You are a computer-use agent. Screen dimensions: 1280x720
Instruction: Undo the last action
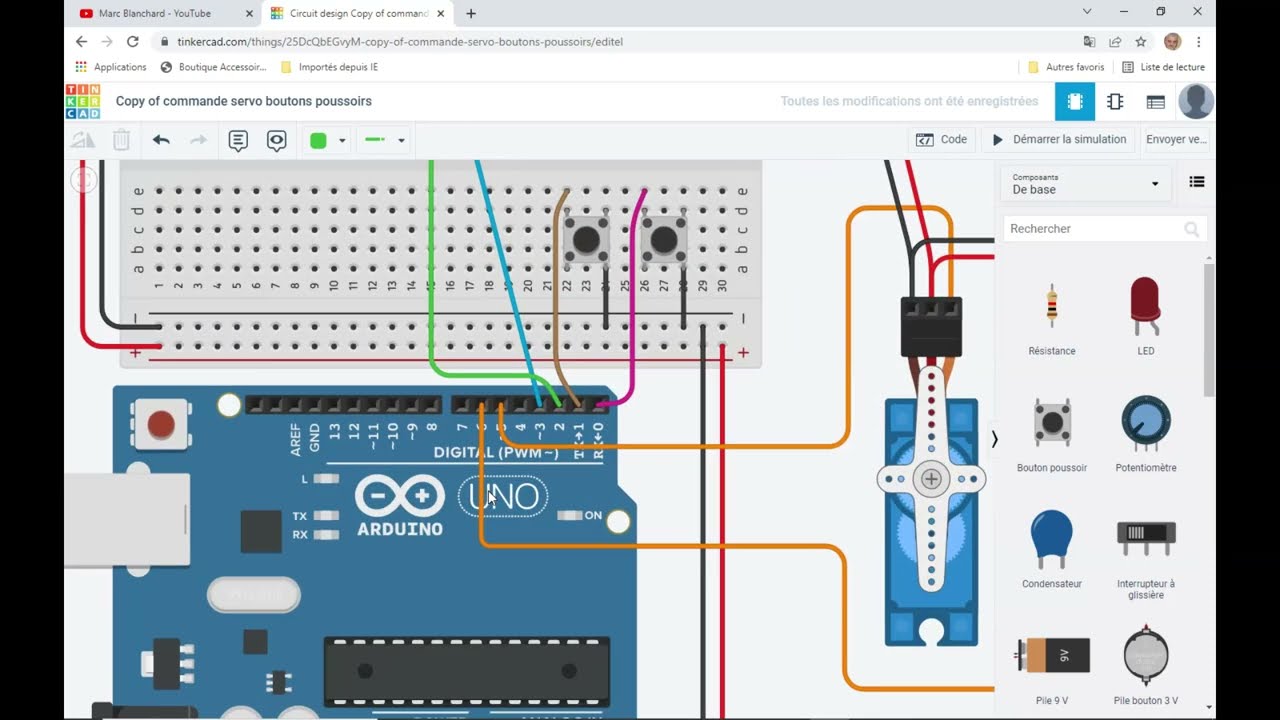click(x=161, y=141)
